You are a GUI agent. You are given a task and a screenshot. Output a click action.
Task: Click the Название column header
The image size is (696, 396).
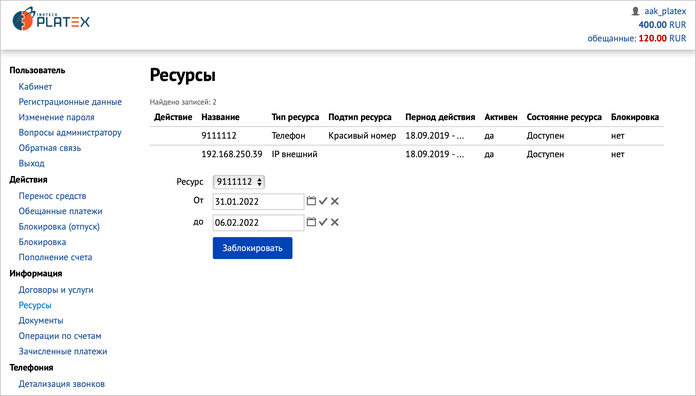click(x=221, y=117)
